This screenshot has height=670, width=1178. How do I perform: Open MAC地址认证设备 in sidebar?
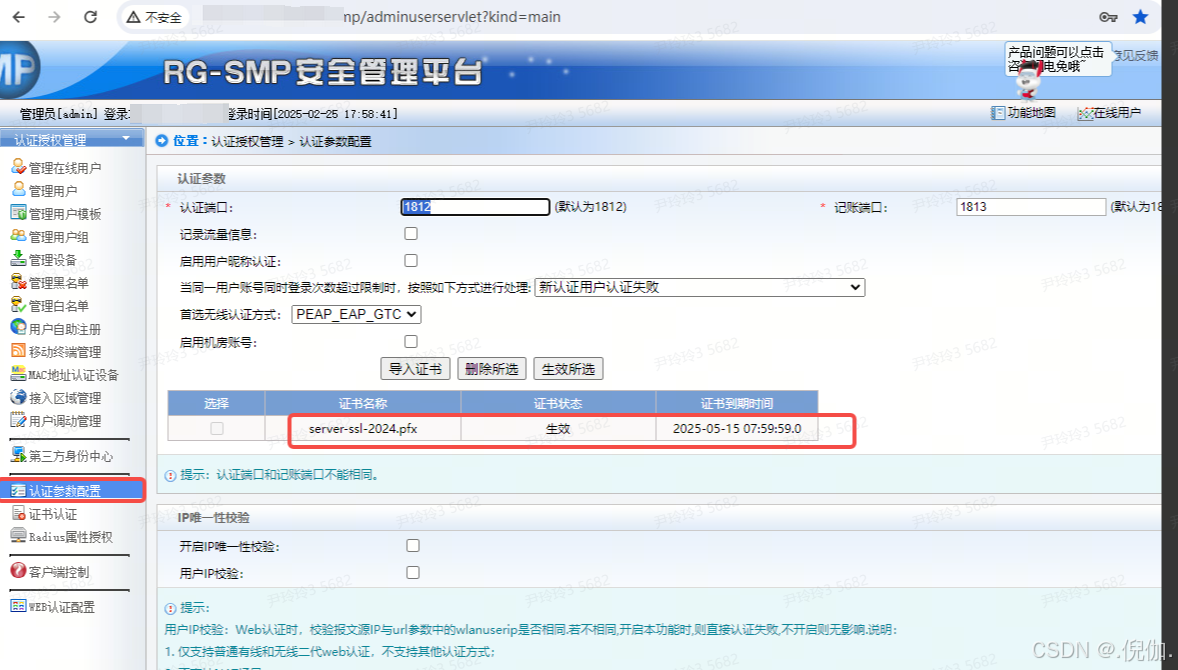[65, 374]
